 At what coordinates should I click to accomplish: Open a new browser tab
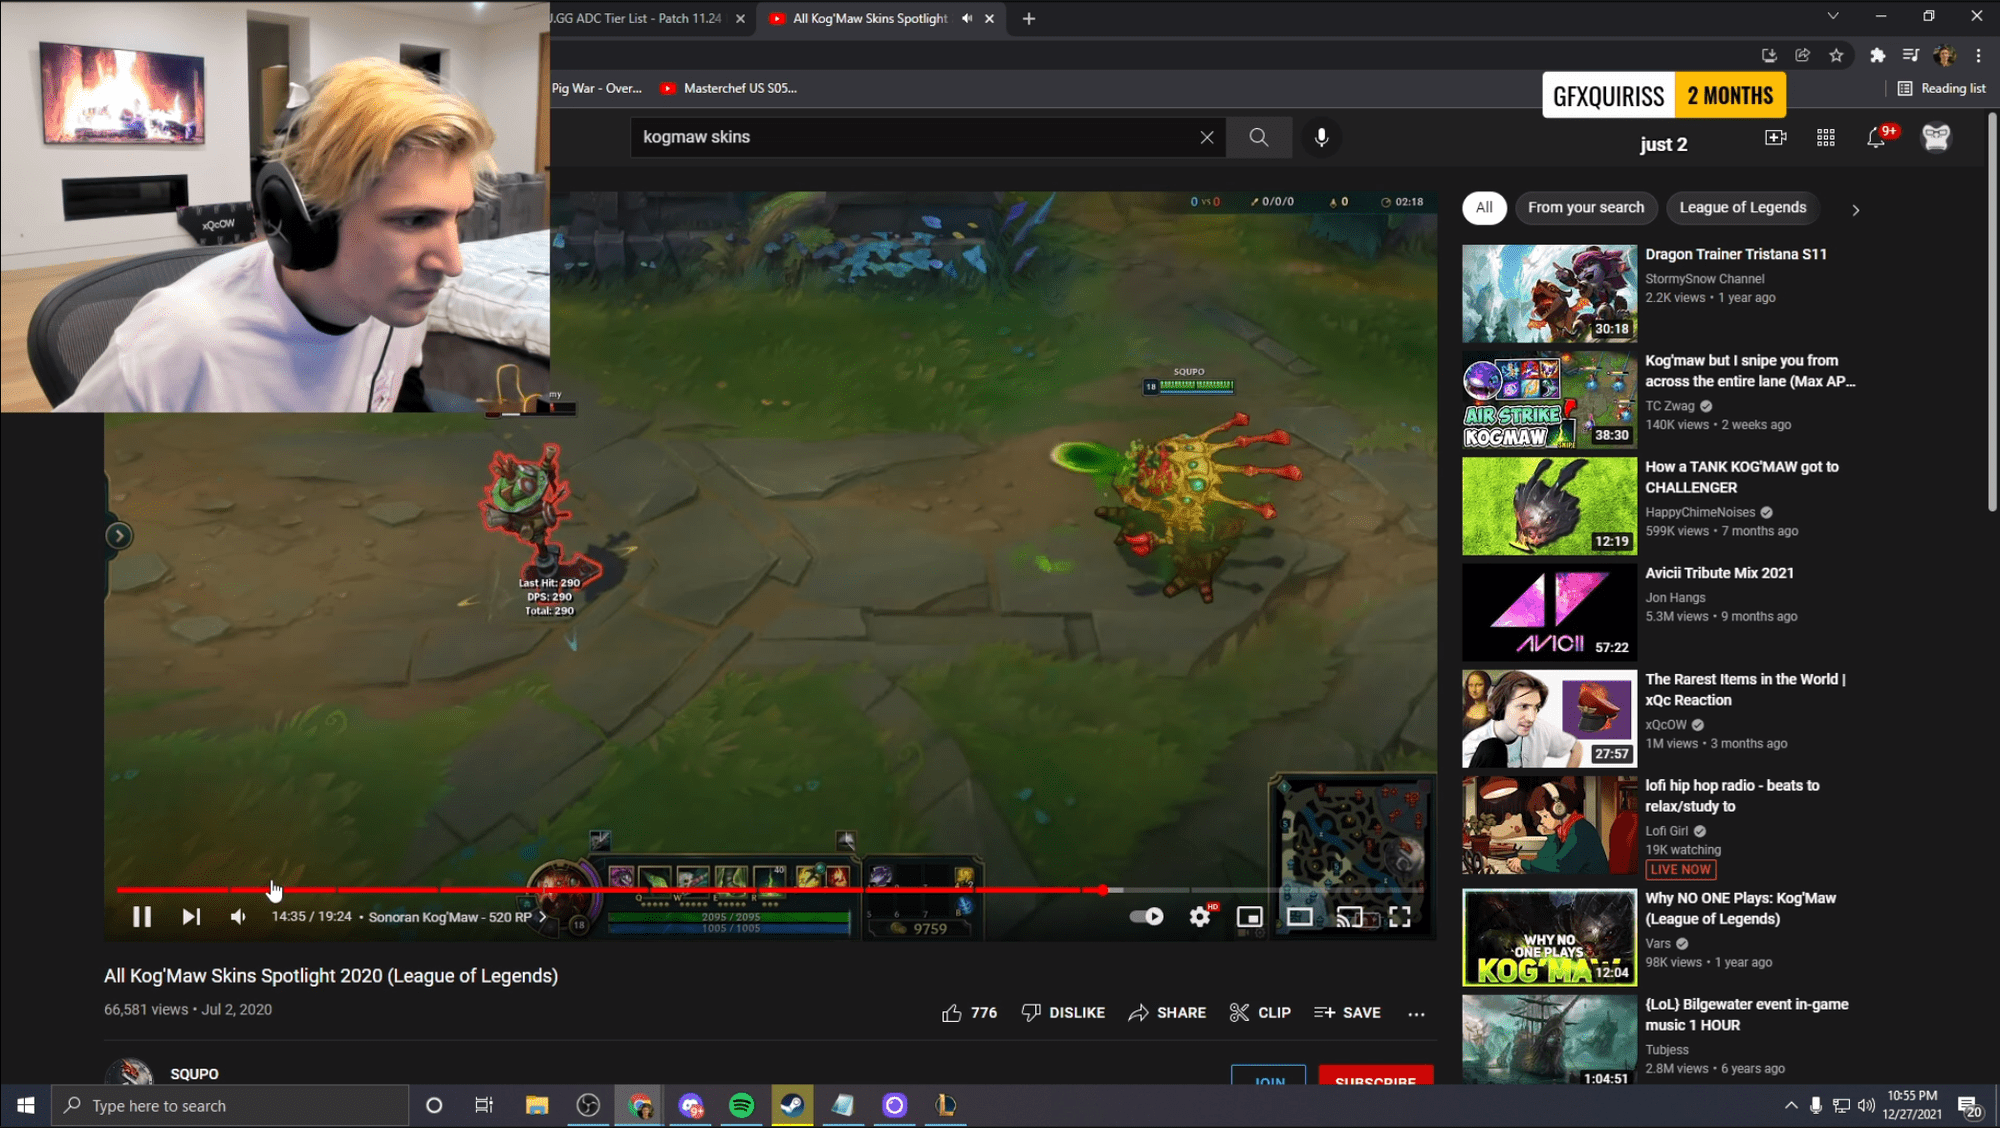[1028, 18]
